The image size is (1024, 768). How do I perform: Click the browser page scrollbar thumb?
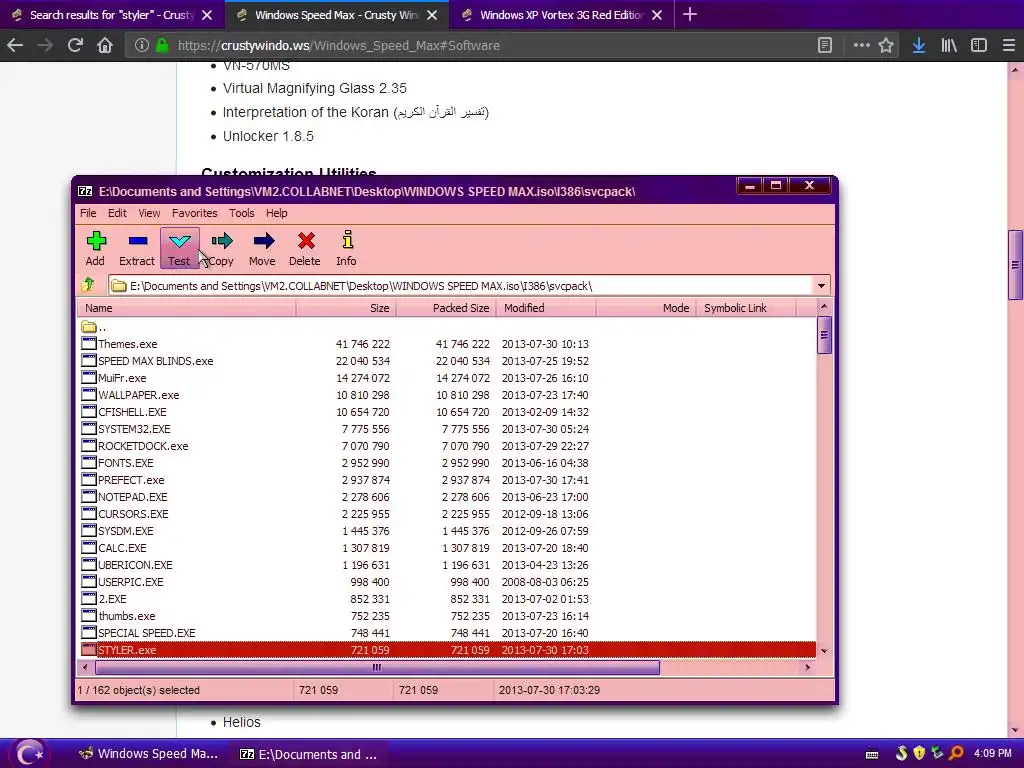1015,264
